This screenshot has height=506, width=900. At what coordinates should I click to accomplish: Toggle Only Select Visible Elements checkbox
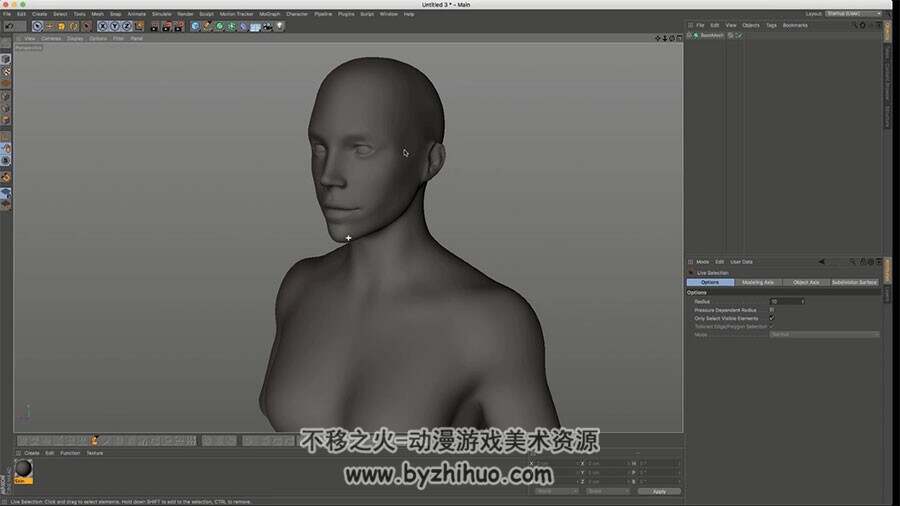click(x=772, y=318)
